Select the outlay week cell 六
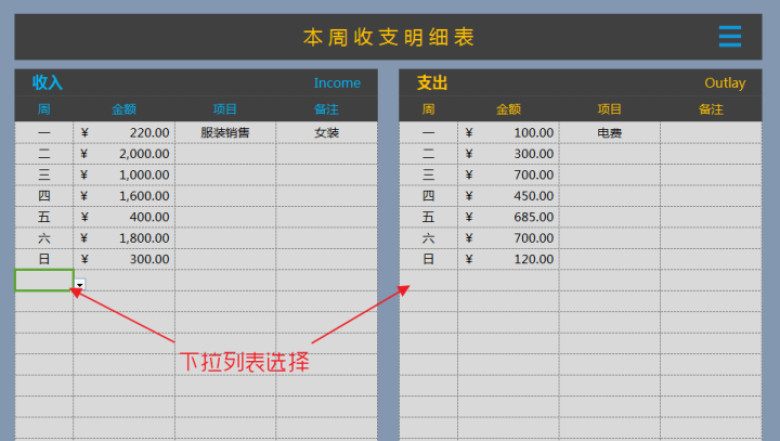Screen dimensions: 780x441 point(428,238)
